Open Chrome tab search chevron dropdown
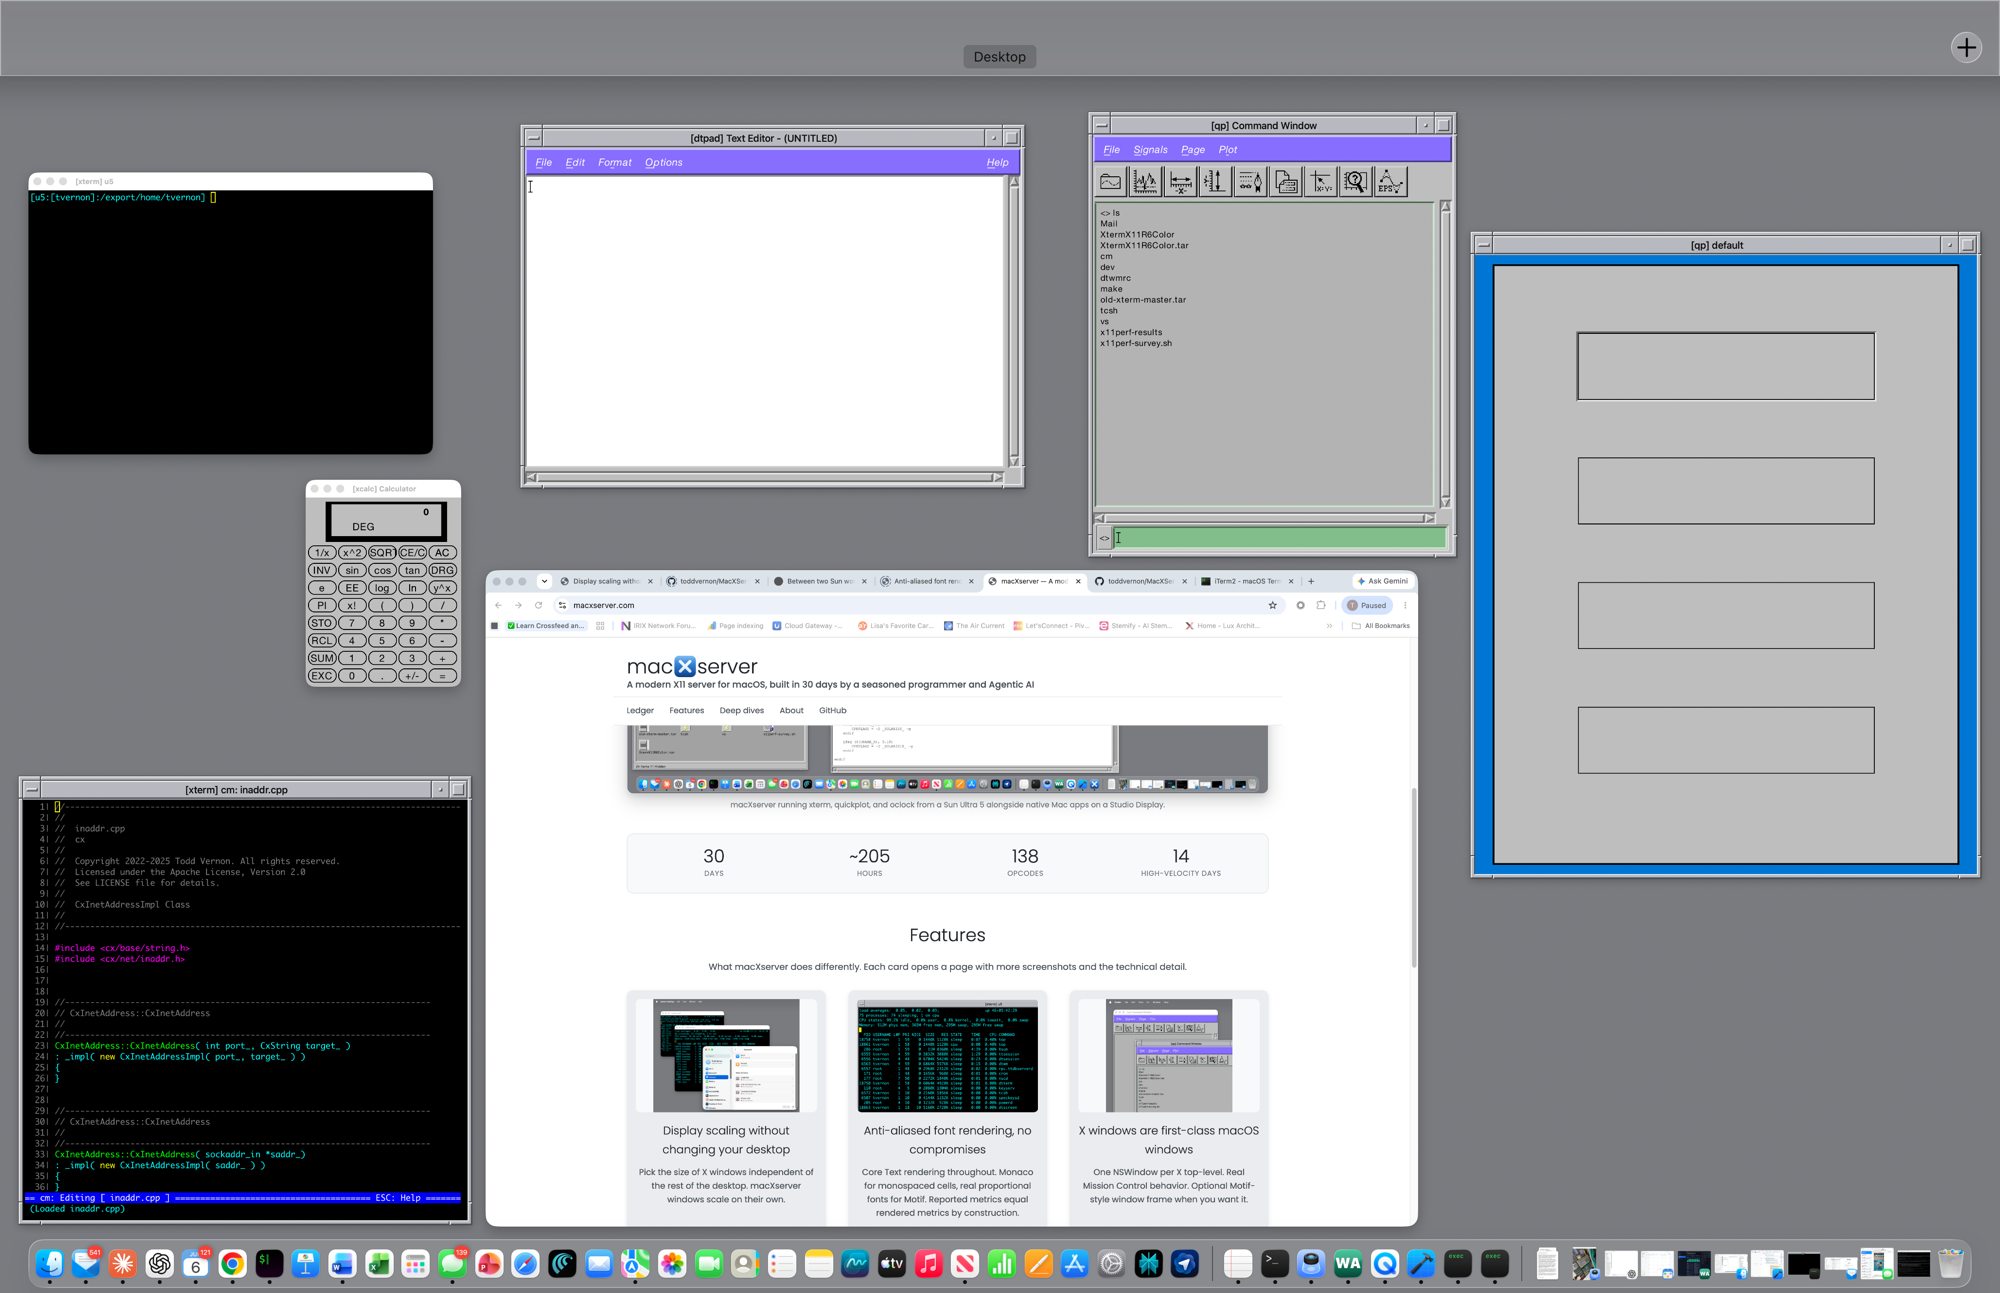2000x1293 pixels. [x=544, y=581]
